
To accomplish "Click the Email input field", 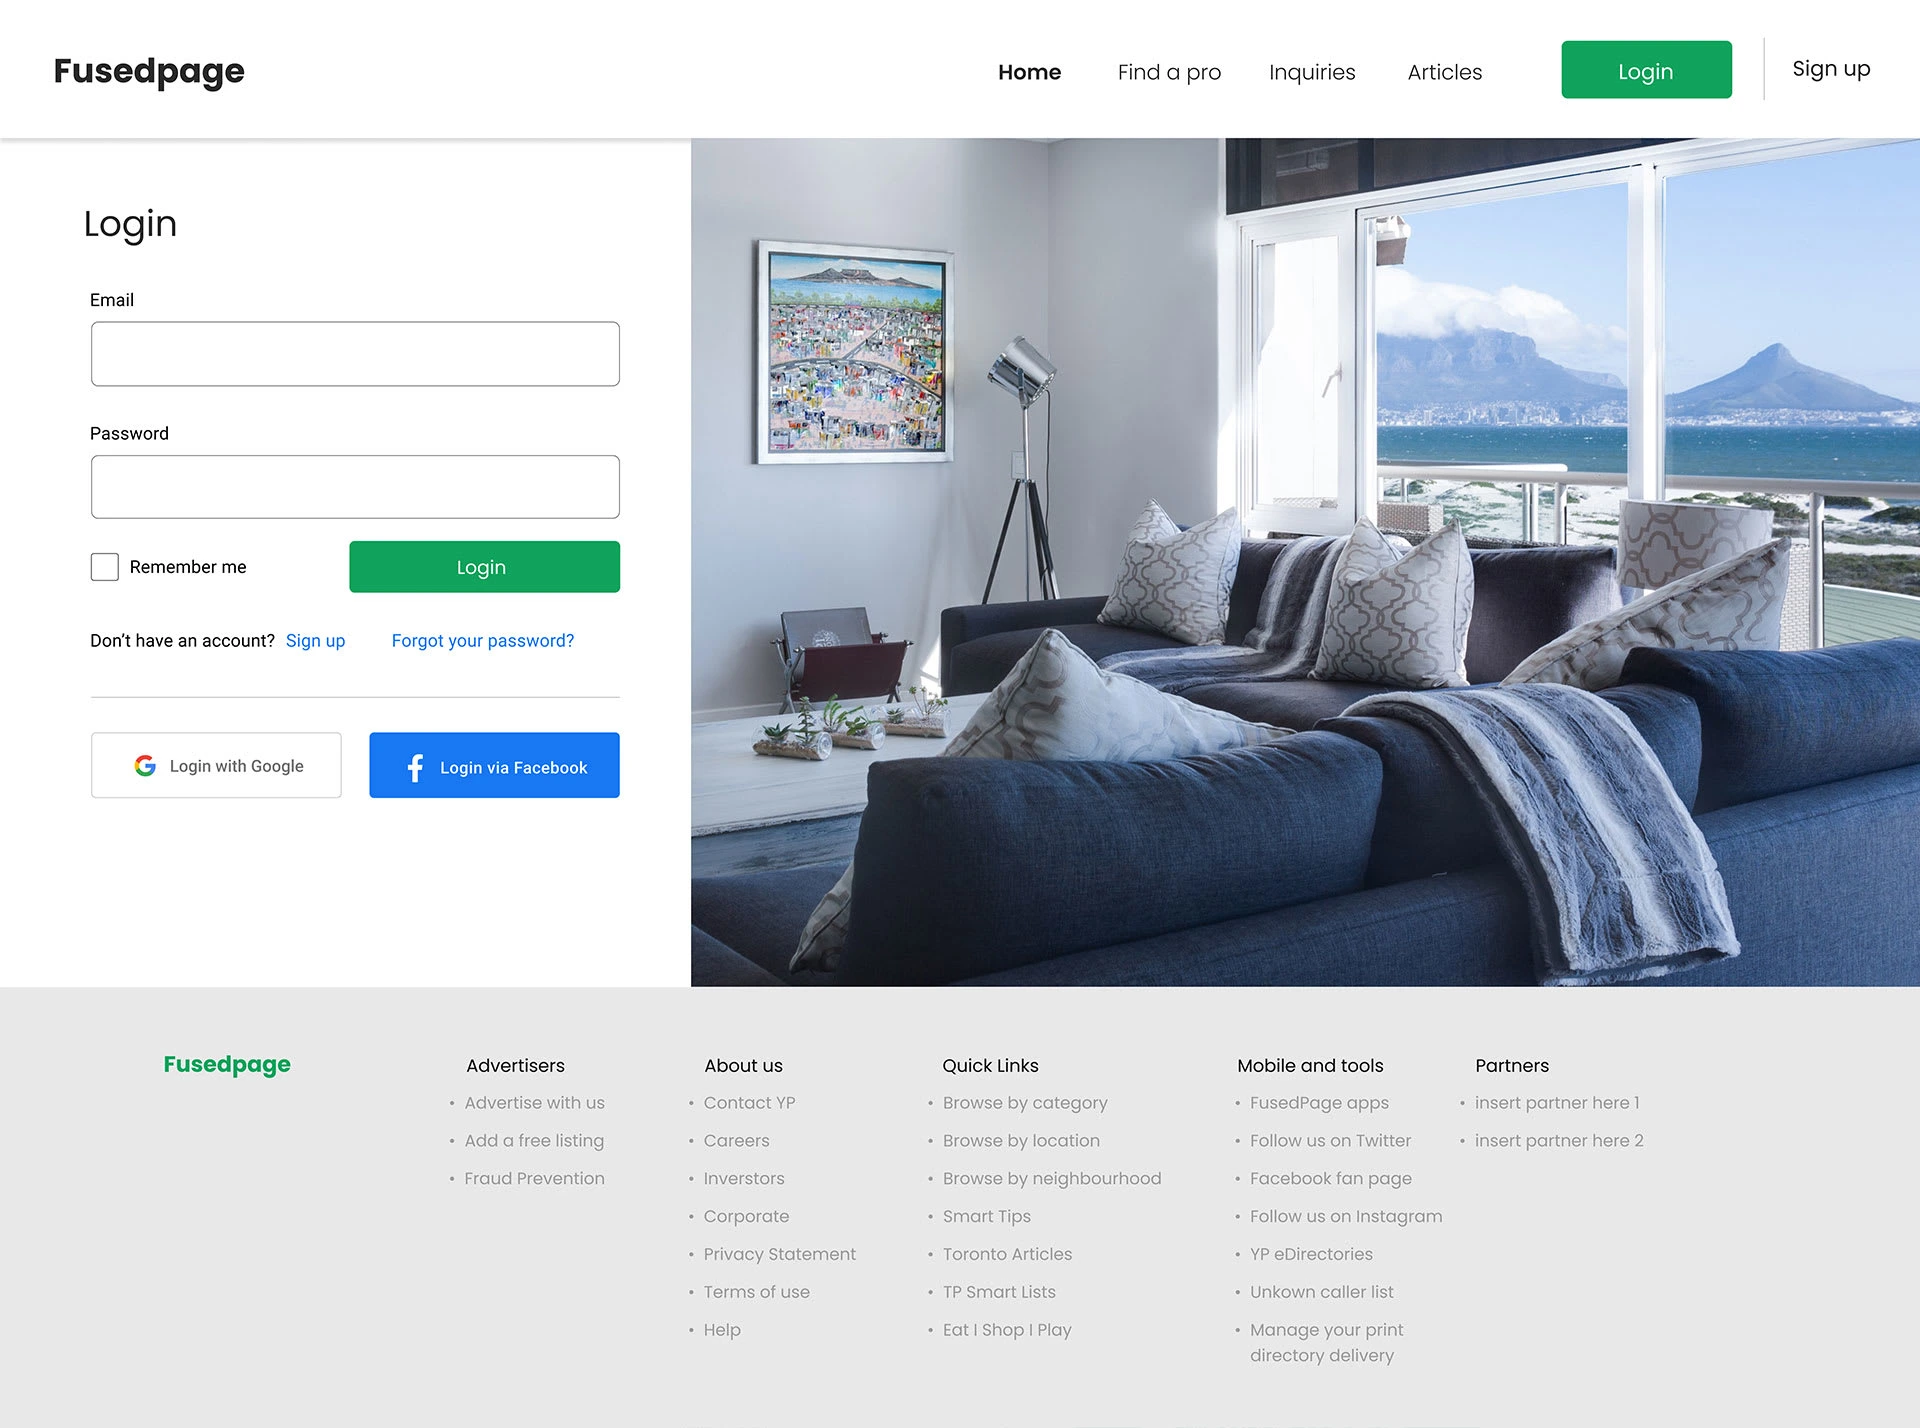I will click(x=355, y=354).
